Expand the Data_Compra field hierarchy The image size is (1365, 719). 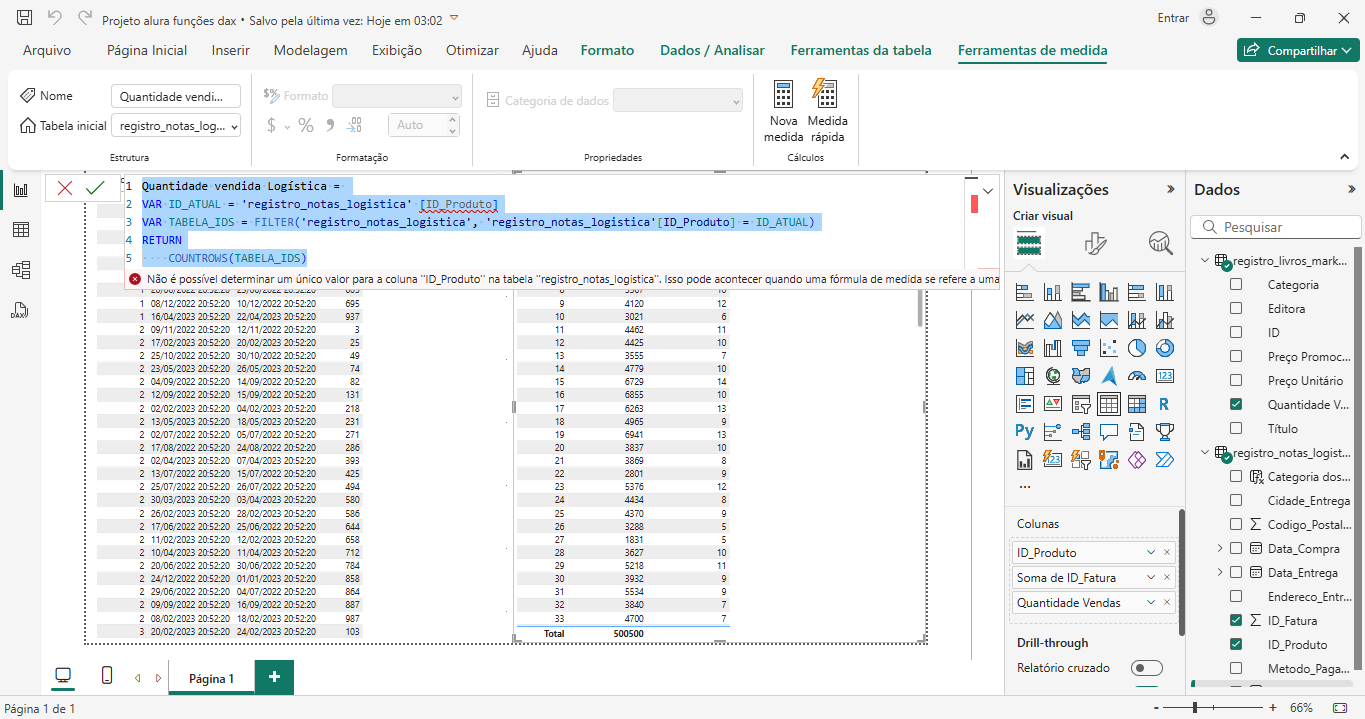1219,548
